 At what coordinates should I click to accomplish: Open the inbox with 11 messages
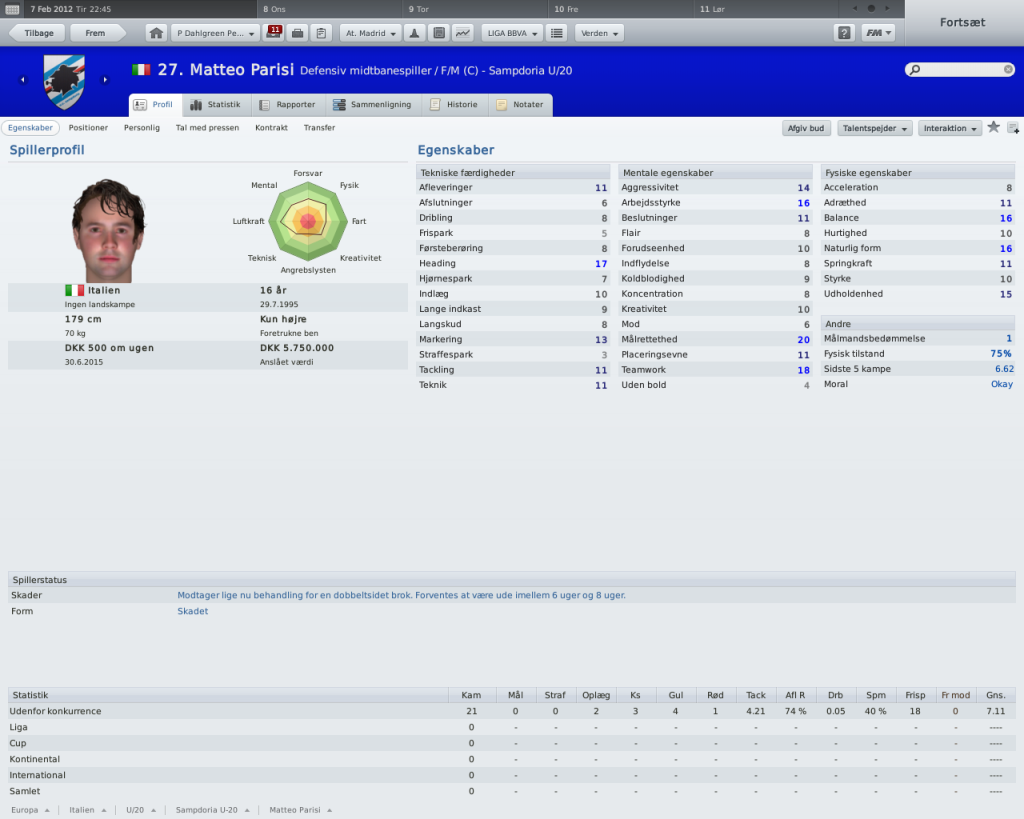click(274, 33)
